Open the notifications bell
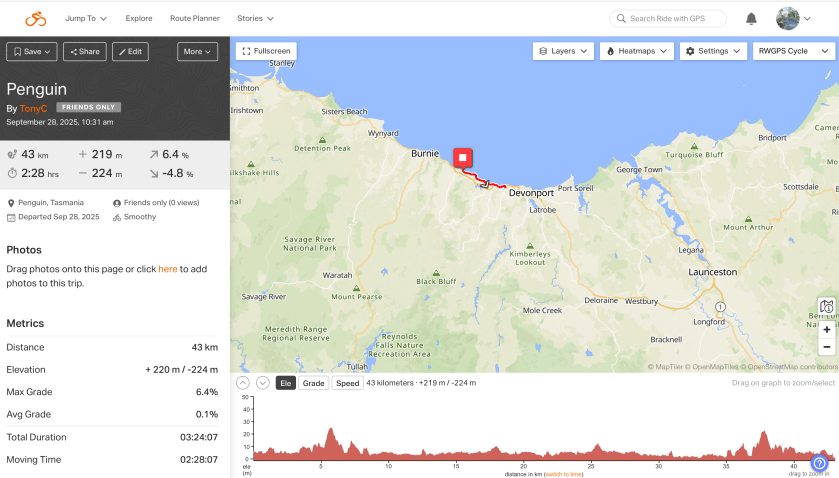Screen dimensions: 839x478 pyautogui.click(x=751, y=18)
